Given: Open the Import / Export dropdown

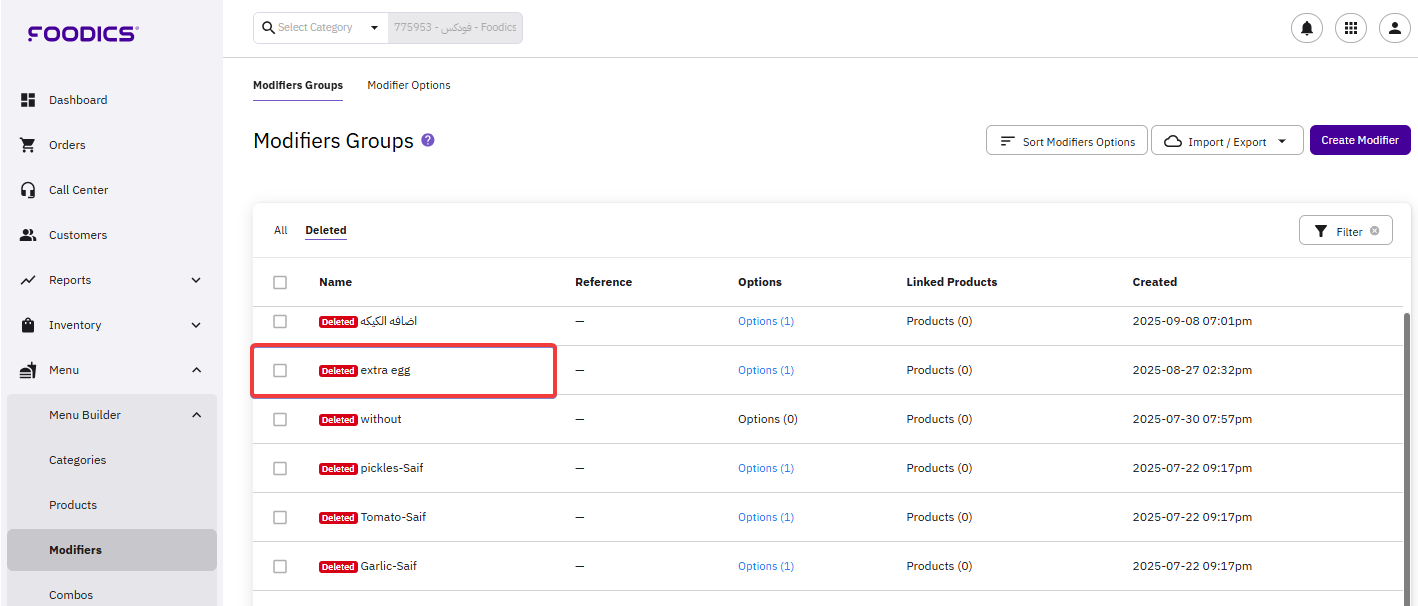Looking at the screenshot, I should tap(1226, 141).
